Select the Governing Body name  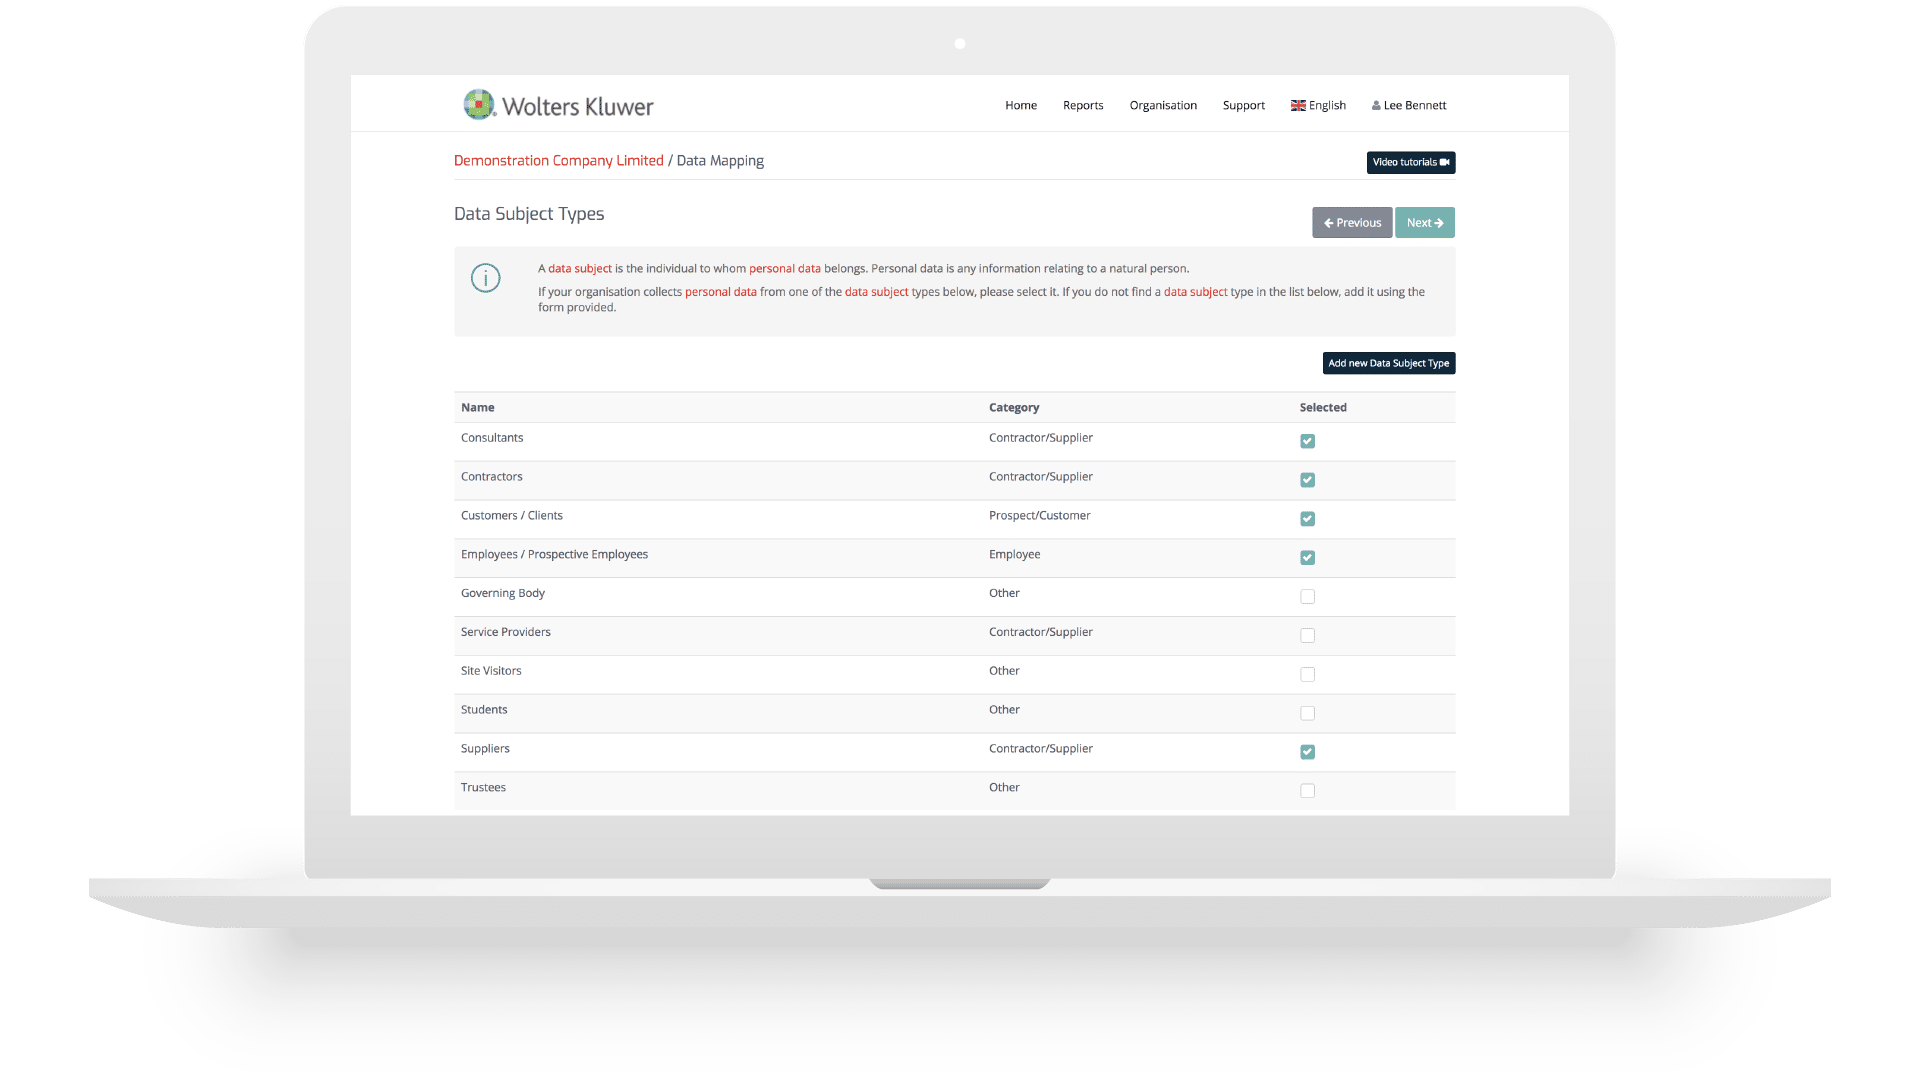(503, 593)
